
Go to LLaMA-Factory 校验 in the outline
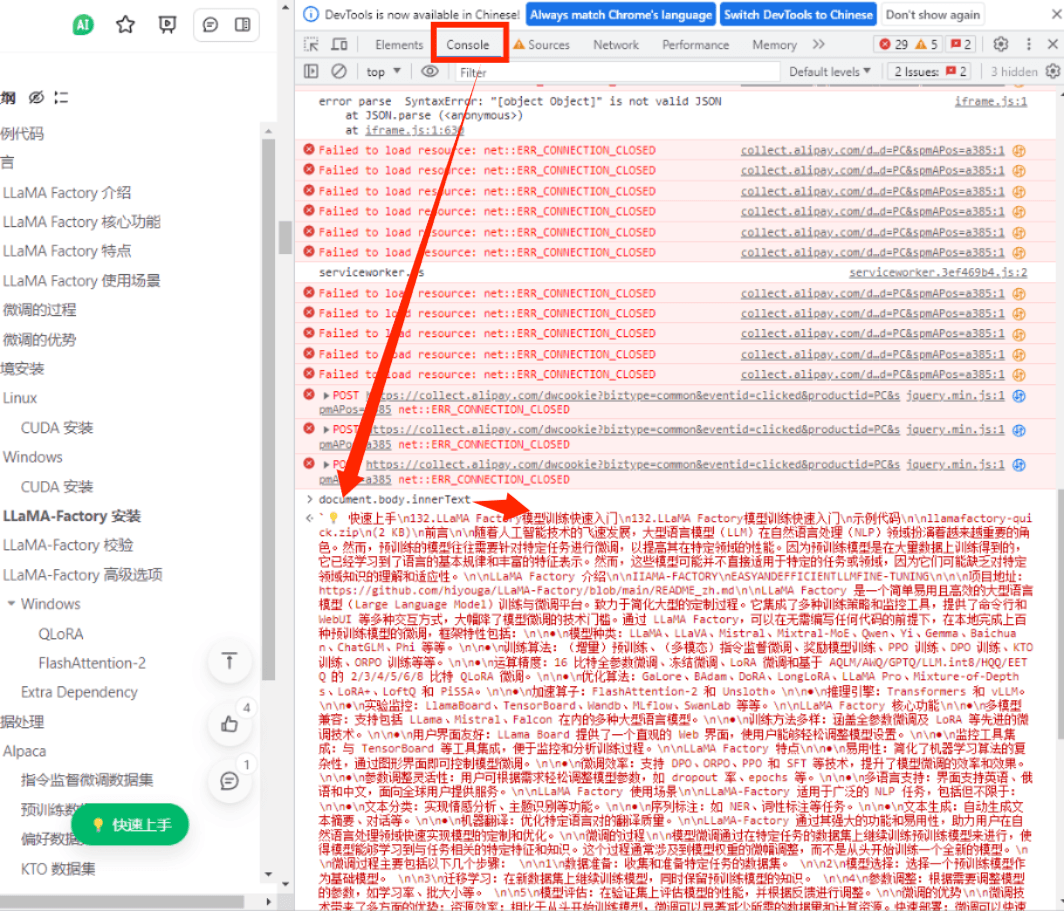(68, 545)
